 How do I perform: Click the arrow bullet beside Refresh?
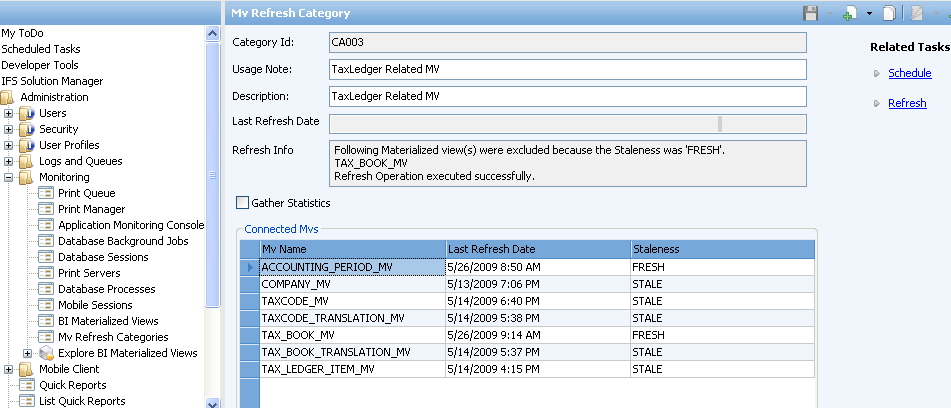(876, 103)
